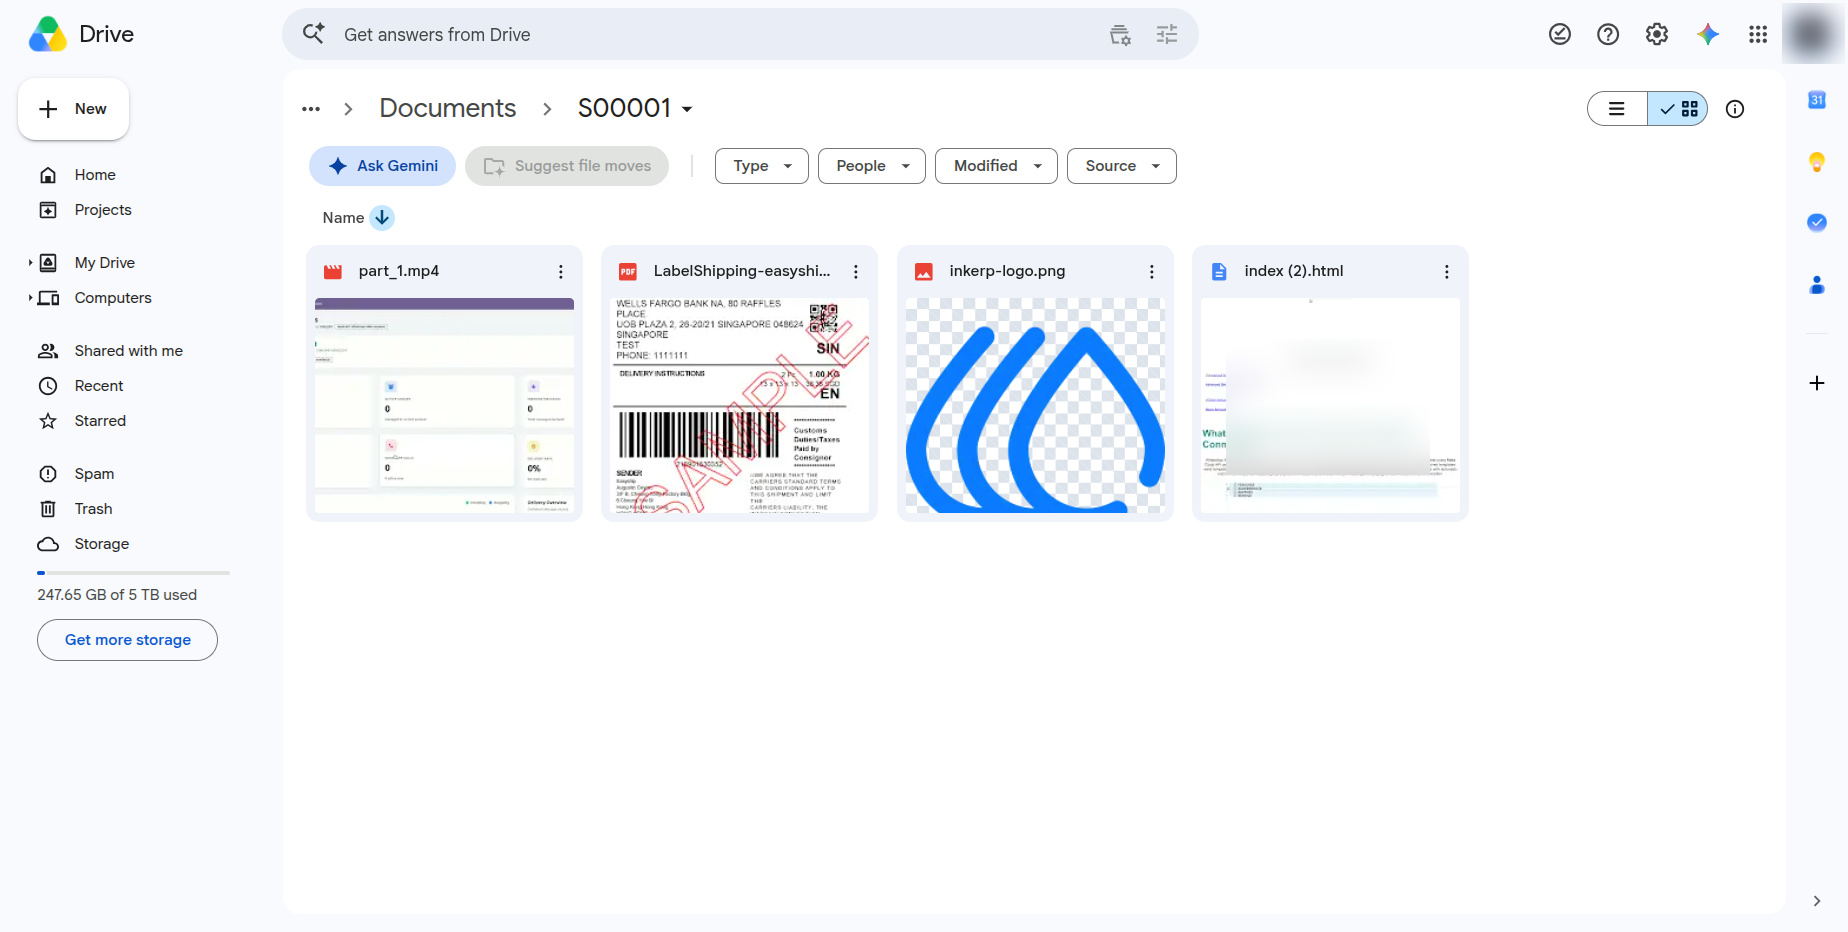This screenshot has width=1848, height=932.
Task: Open the offline ready status icon
Action: (1560, 34)
